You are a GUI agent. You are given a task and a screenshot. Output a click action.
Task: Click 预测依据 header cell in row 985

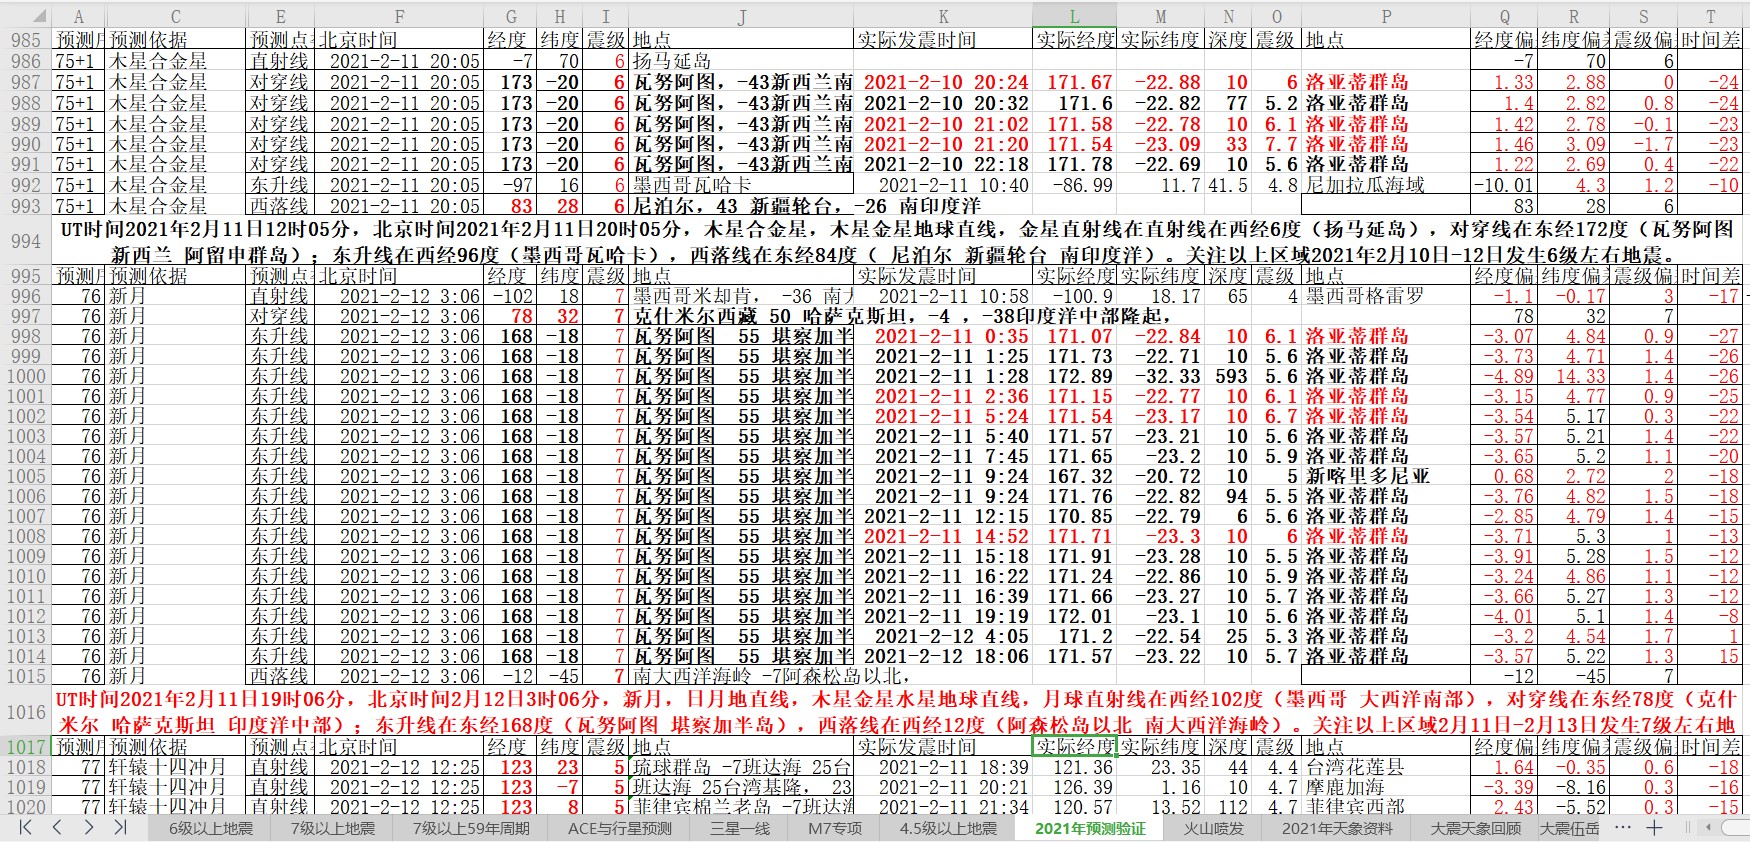175,40
